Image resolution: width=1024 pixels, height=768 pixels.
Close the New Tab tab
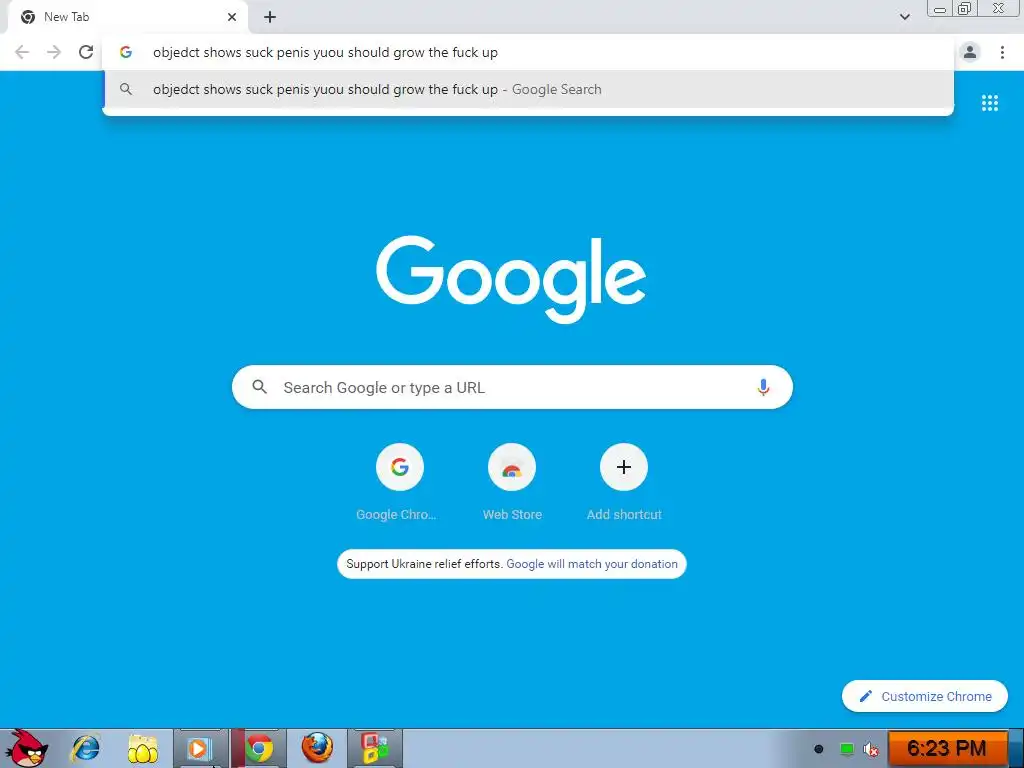tap(232, 17)
